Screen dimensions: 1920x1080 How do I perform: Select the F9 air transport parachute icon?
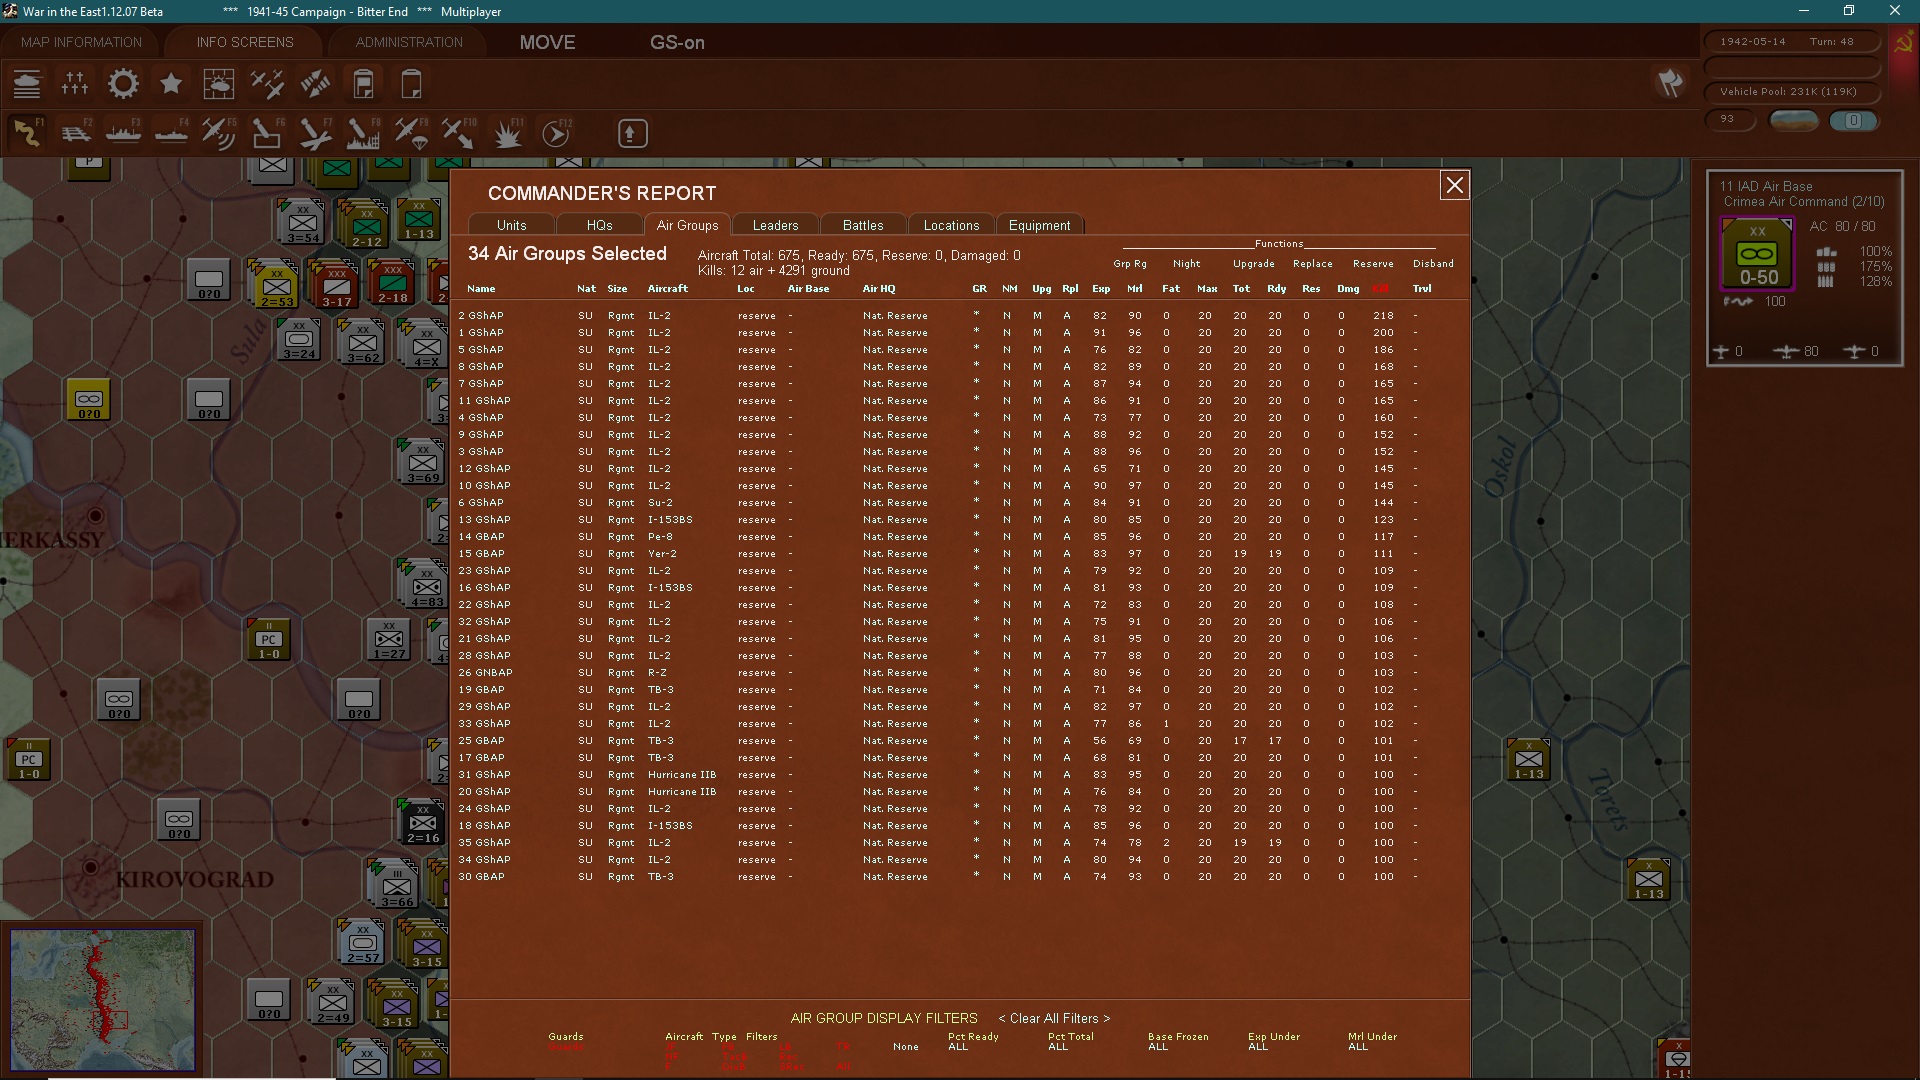411,133
